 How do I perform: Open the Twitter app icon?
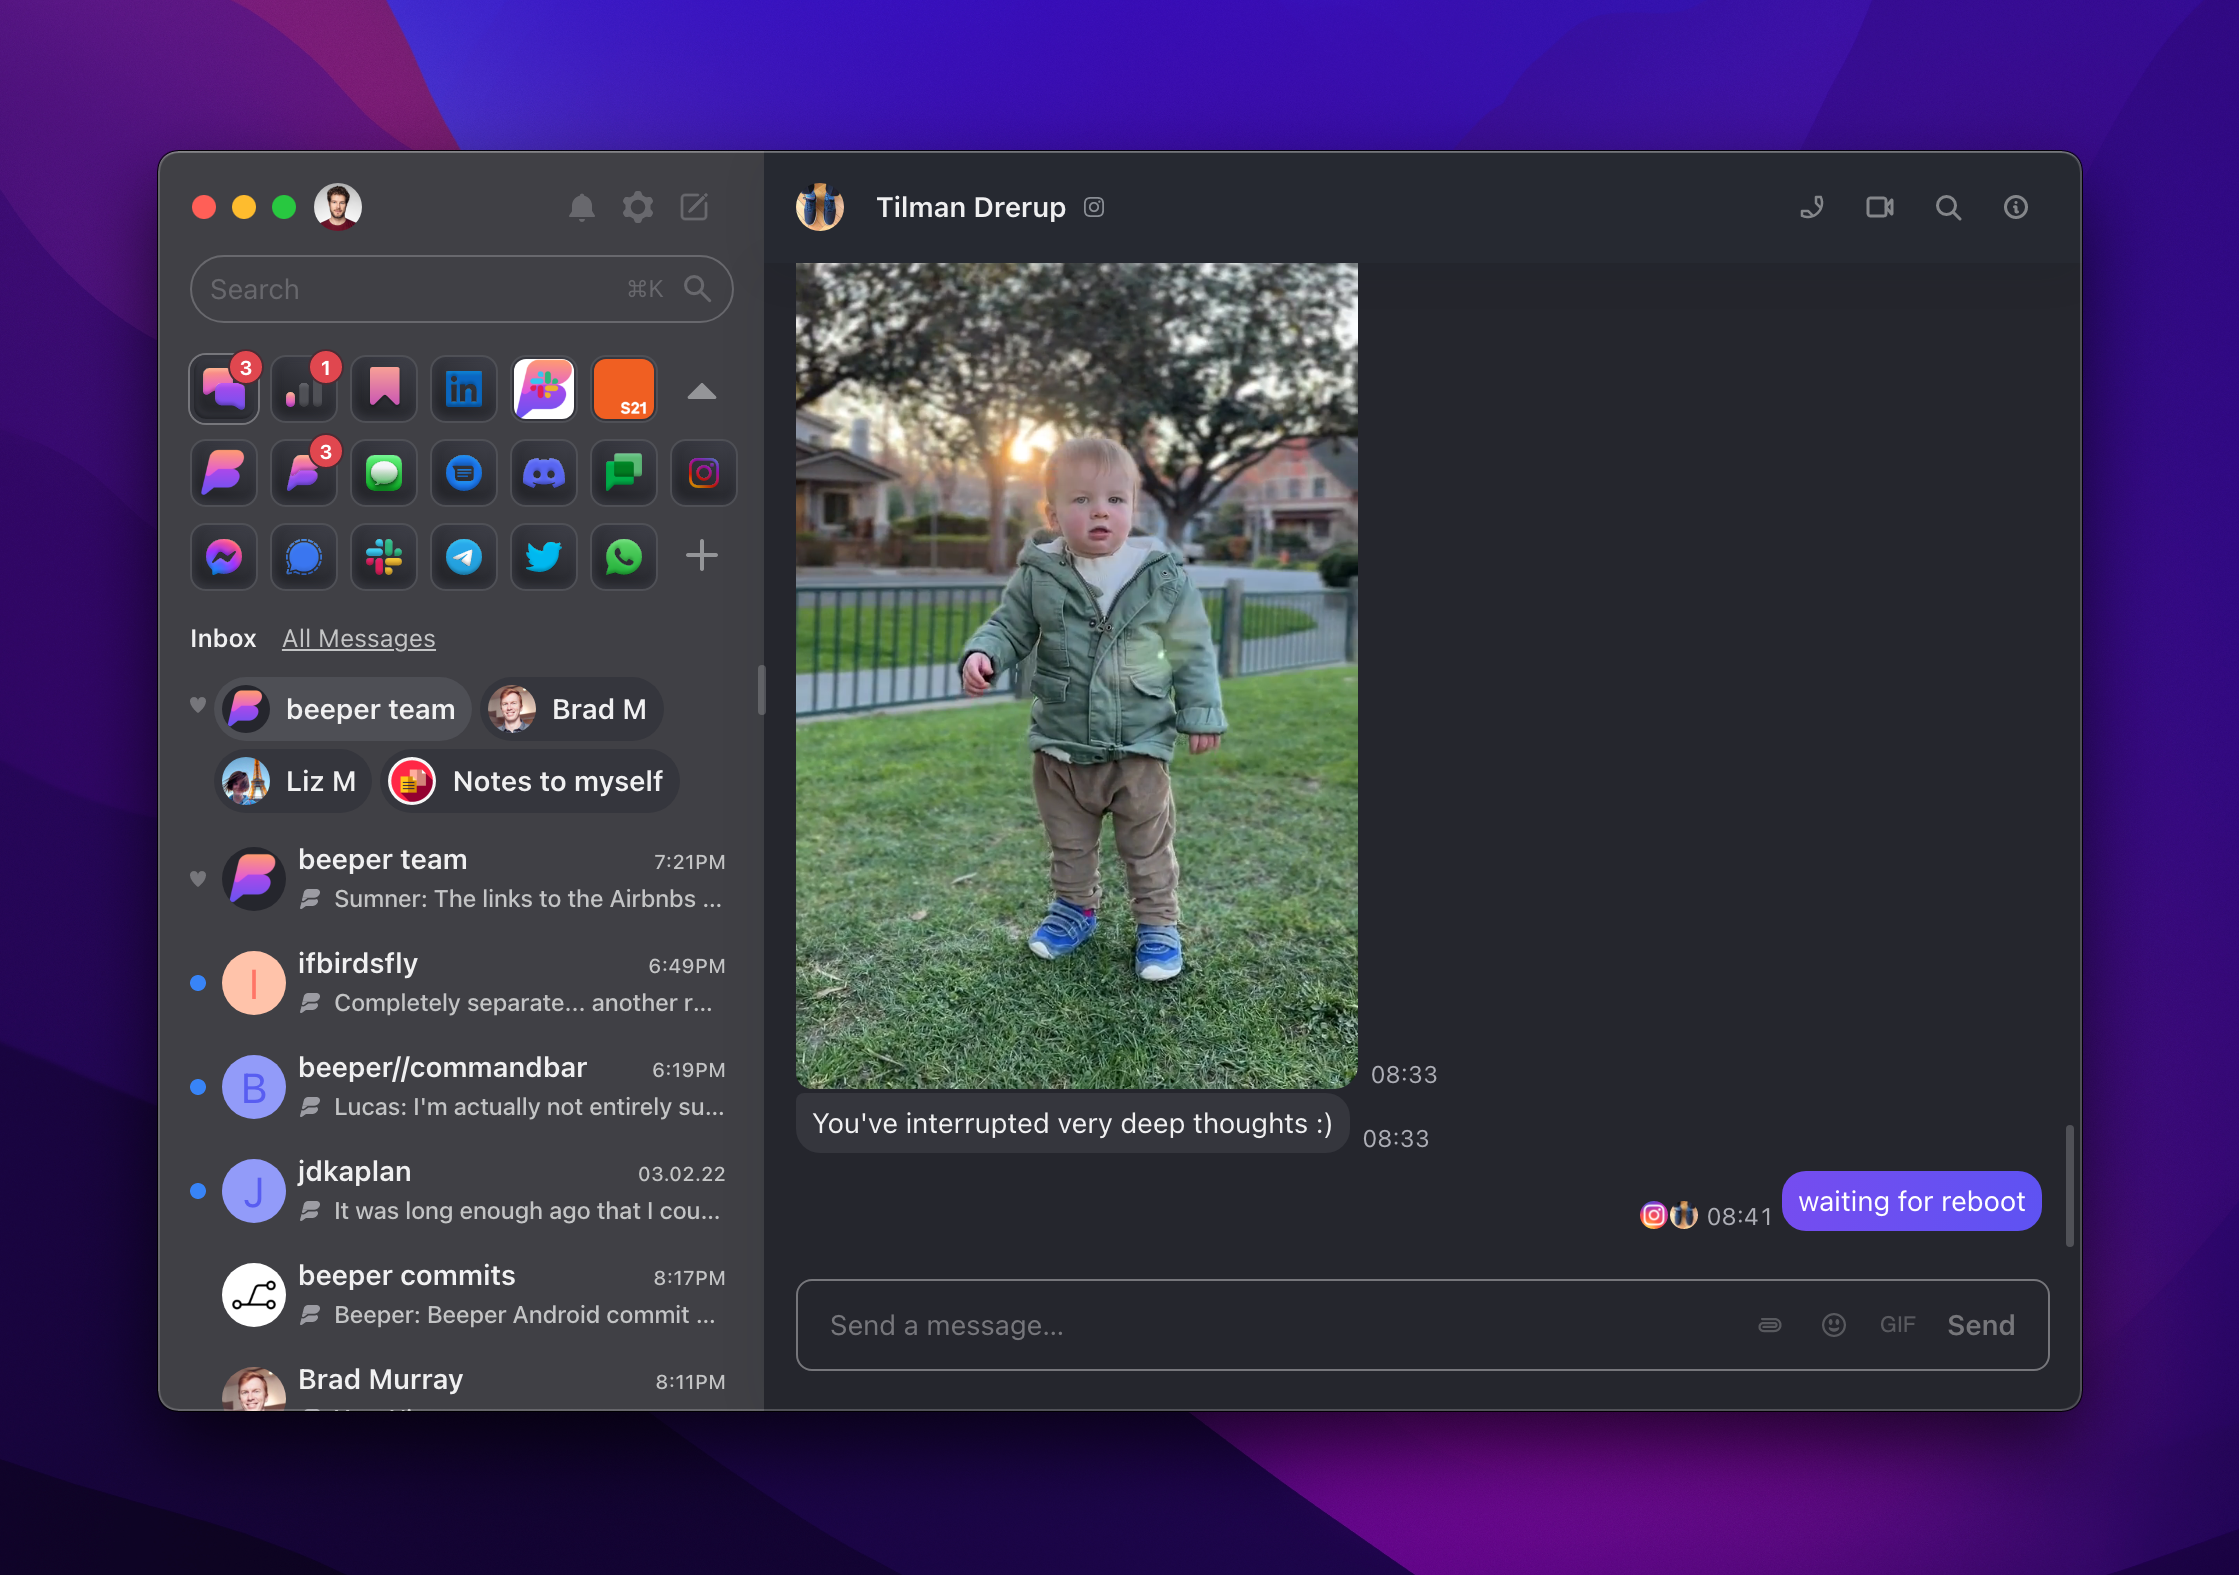[542, 554]
